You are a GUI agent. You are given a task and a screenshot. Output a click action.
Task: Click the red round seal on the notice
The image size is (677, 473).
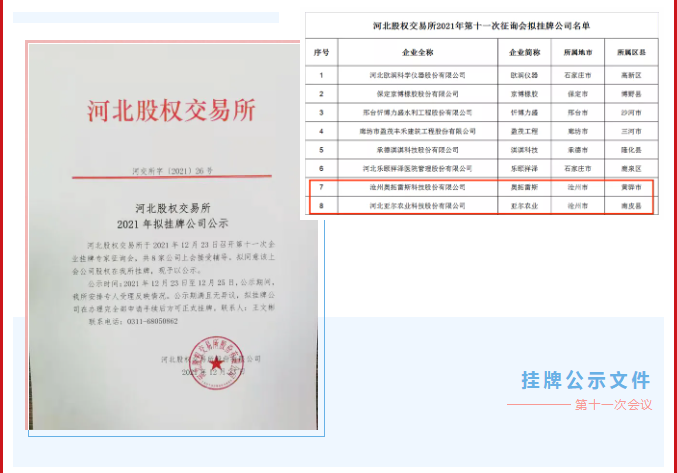(216, 363)
